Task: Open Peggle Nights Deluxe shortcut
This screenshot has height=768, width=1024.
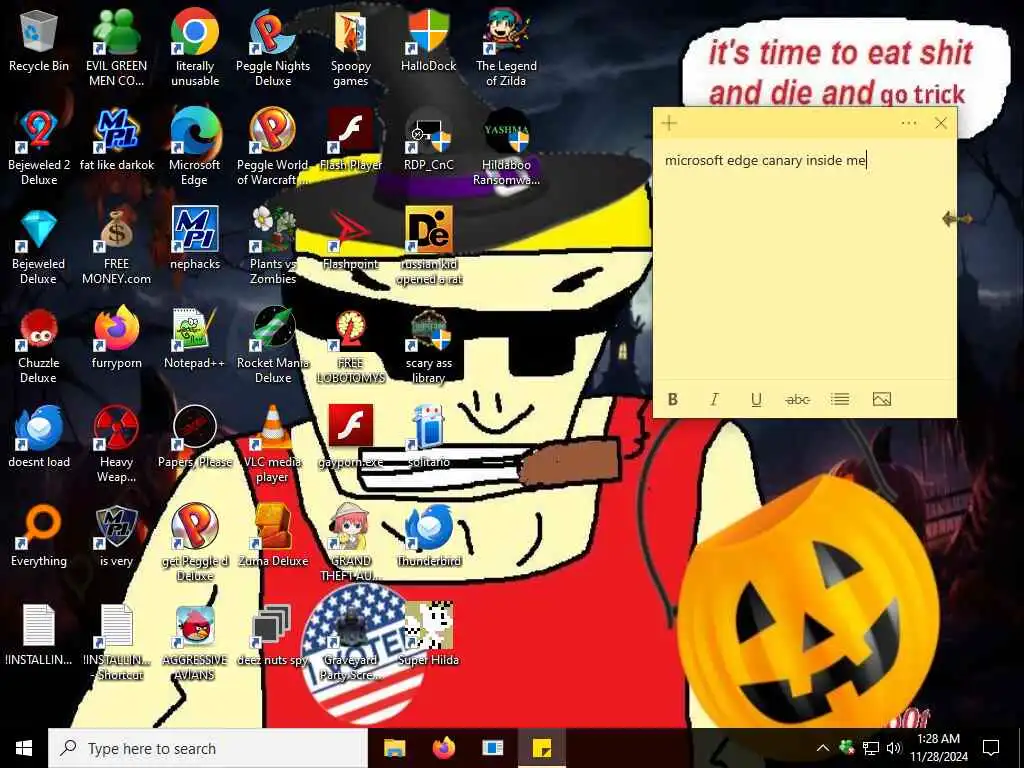Action: pyautogui.click(x=273, y=48)
